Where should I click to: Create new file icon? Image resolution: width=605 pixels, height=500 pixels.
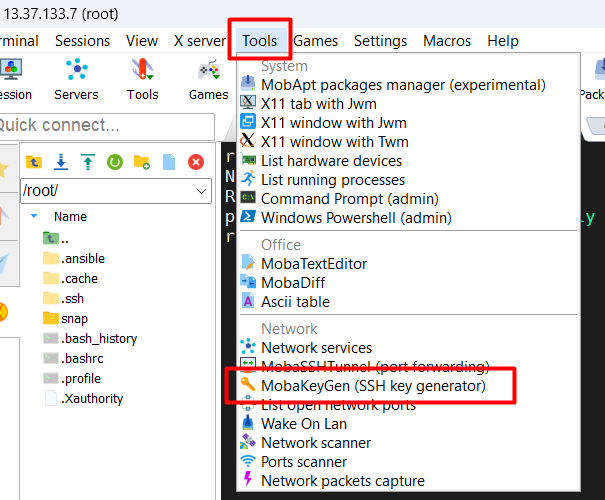coord(169,162)
